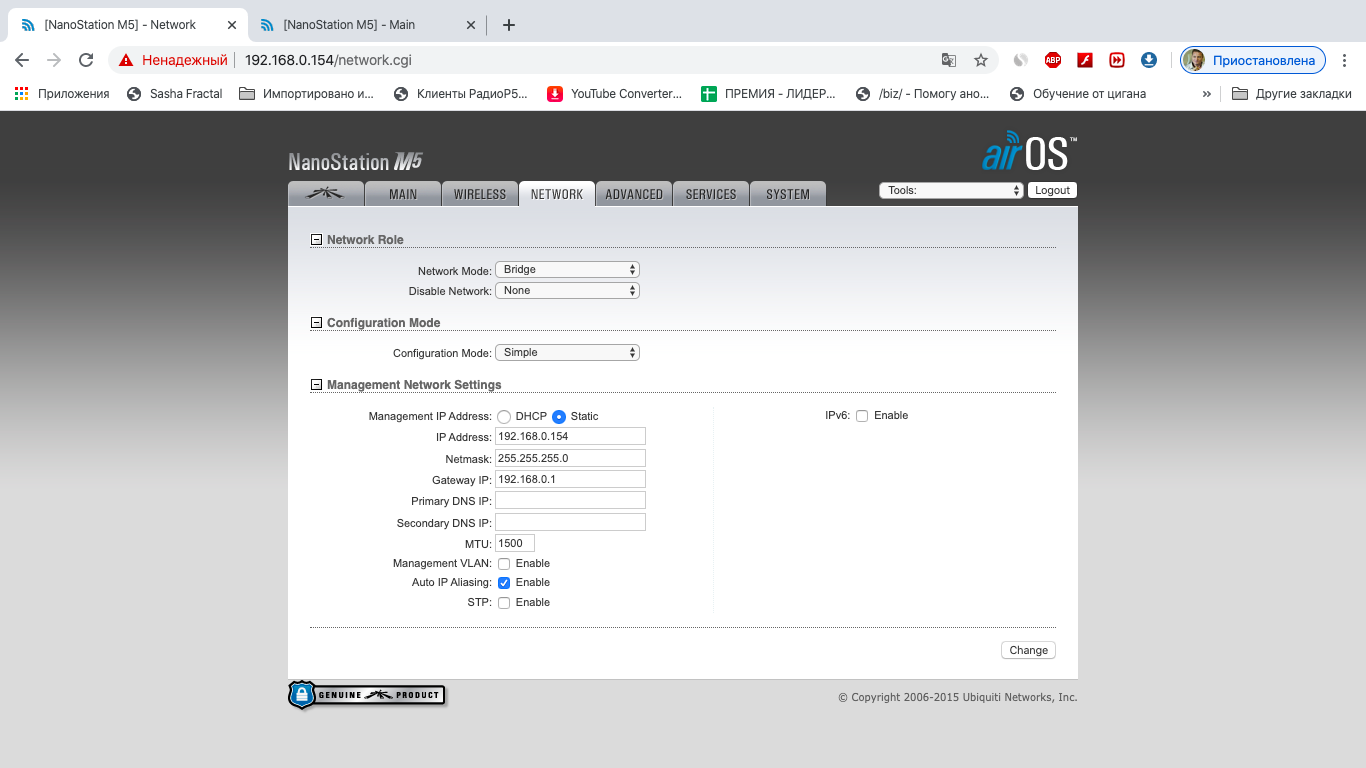This screenshot has width=1366, height=768.
Task: Click the Genuine Product badge
Action: (x=366, y=695)
